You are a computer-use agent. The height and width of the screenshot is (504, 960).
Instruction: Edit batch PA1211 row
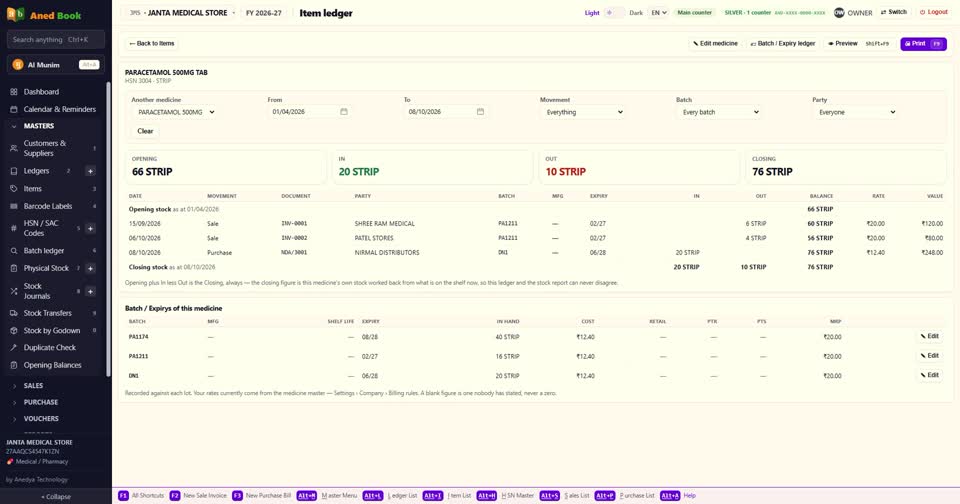tap(929, 356)
